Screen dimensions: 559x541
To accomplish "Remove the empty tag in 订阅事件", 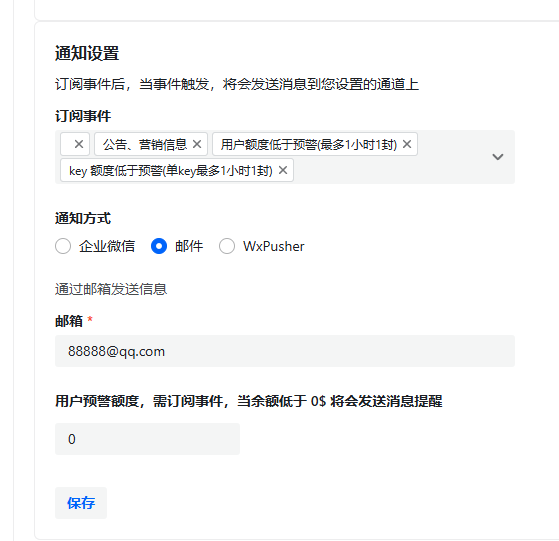I will pos(79,144).
